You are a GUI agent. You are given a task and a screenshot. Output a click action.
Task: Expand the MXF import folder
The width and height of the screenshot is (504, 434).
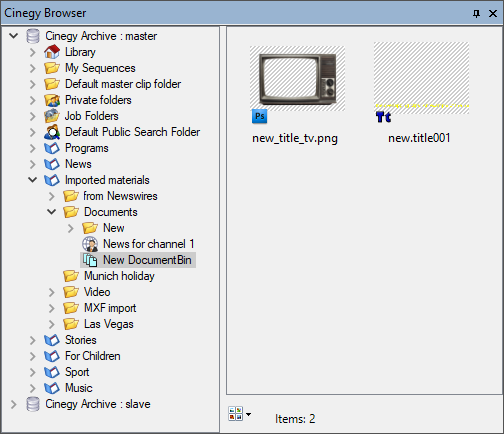(x=52, y=308)
